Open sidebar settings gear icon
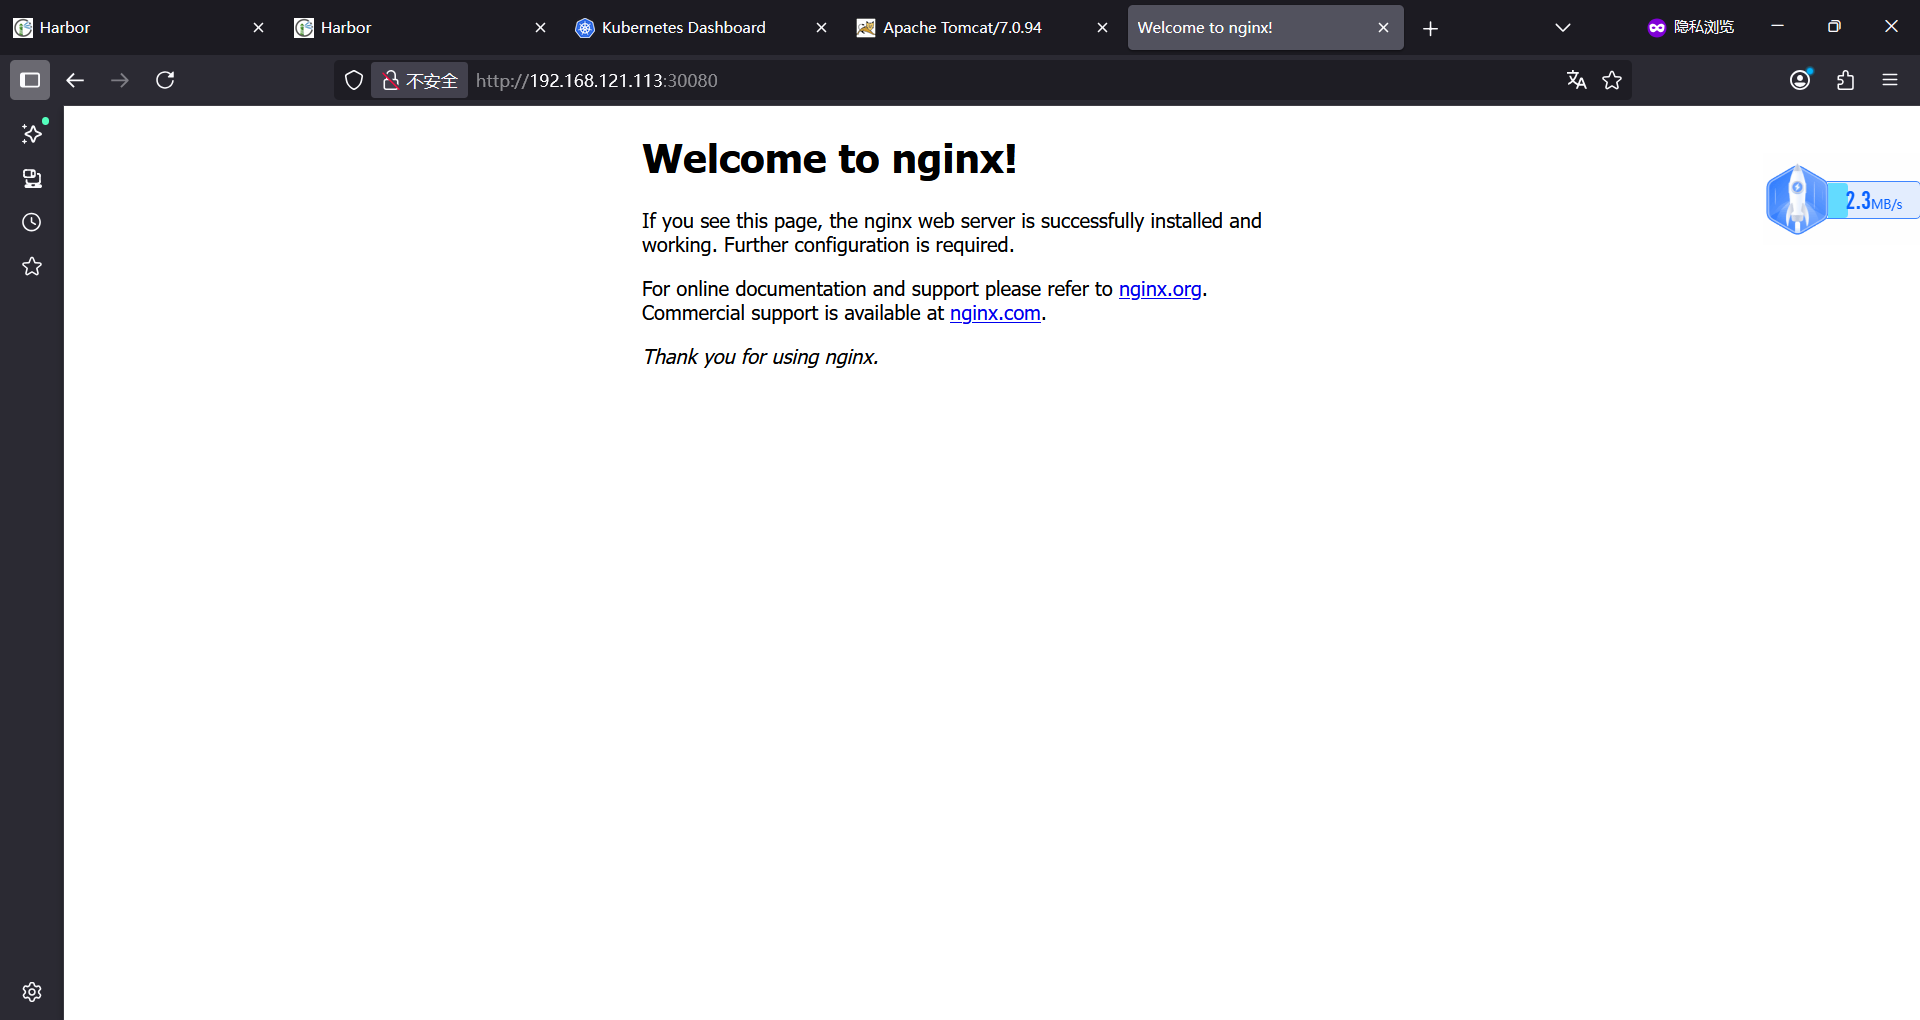Image resolution: width=1920 pixels, height=1020 pixels. click(x=32, y=992)
